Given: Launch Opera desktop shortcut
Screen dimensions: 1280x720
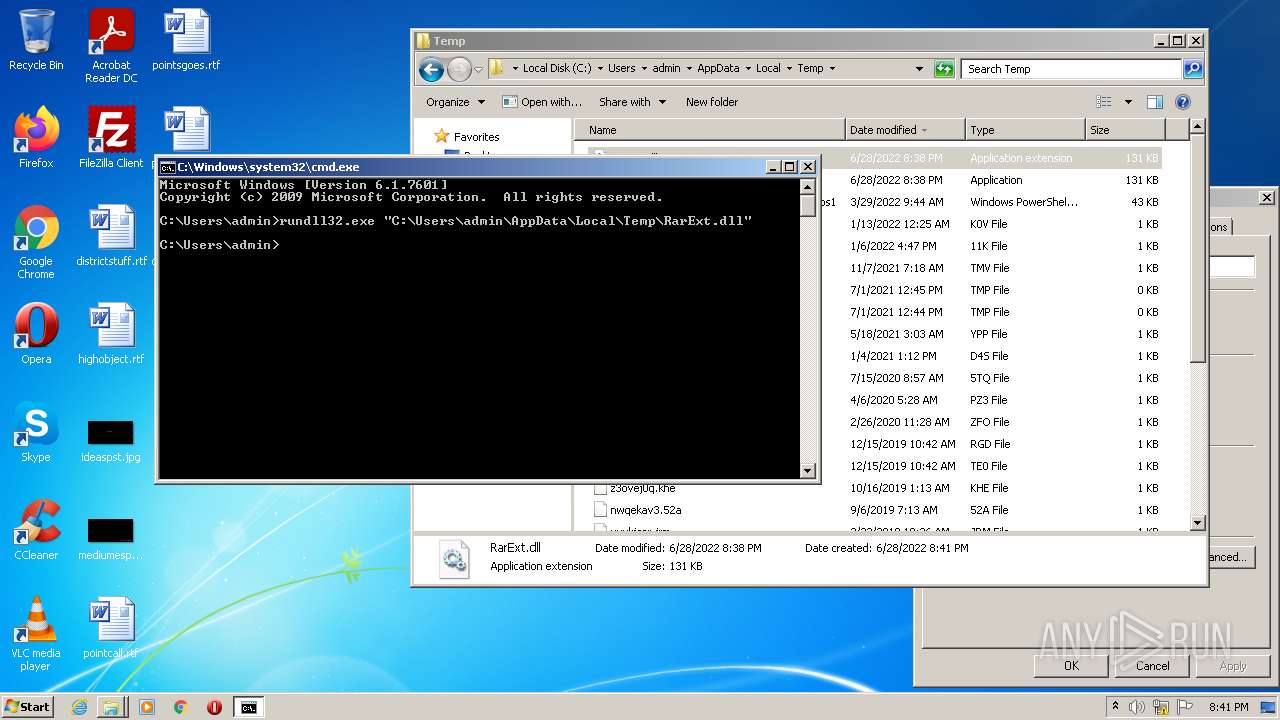Looking at the screenshot, I should [x=36, y=334].
